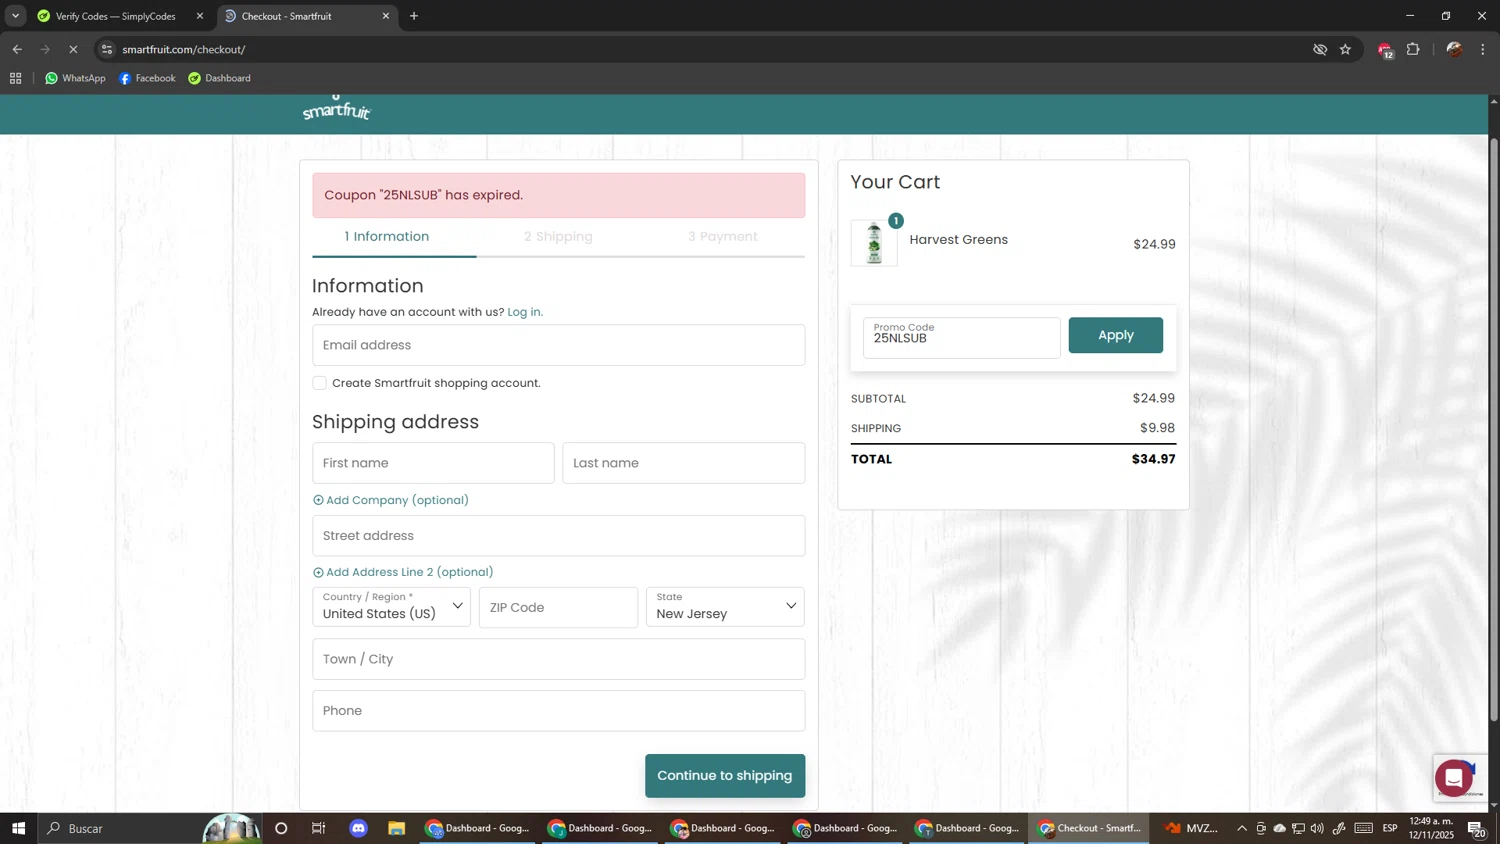Open the WhatsApp bookmark
The image size is (1500, 844).
click(x=75, y=78)
